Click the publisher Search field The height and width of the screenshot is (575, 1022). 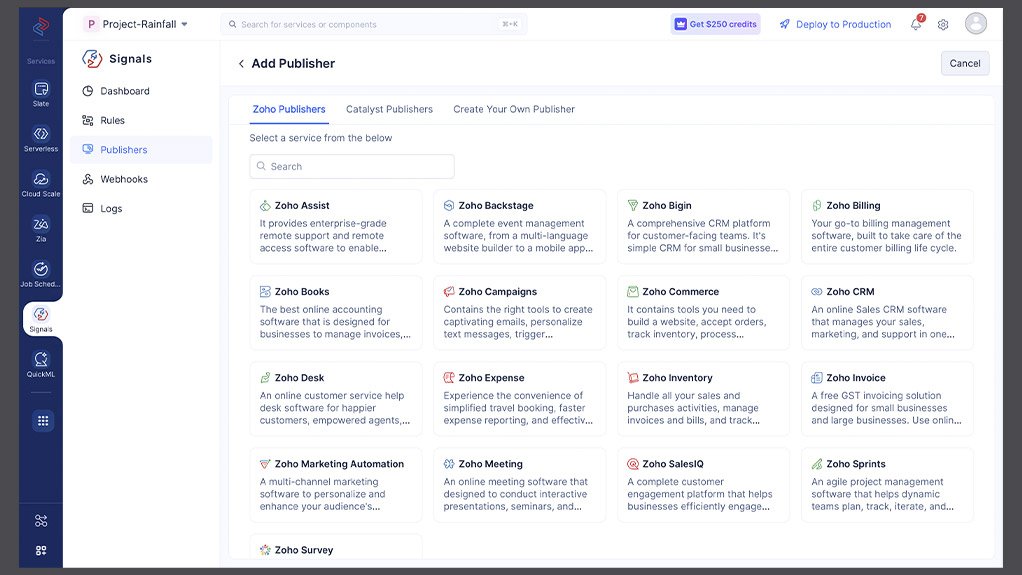(x=352, y=166)
